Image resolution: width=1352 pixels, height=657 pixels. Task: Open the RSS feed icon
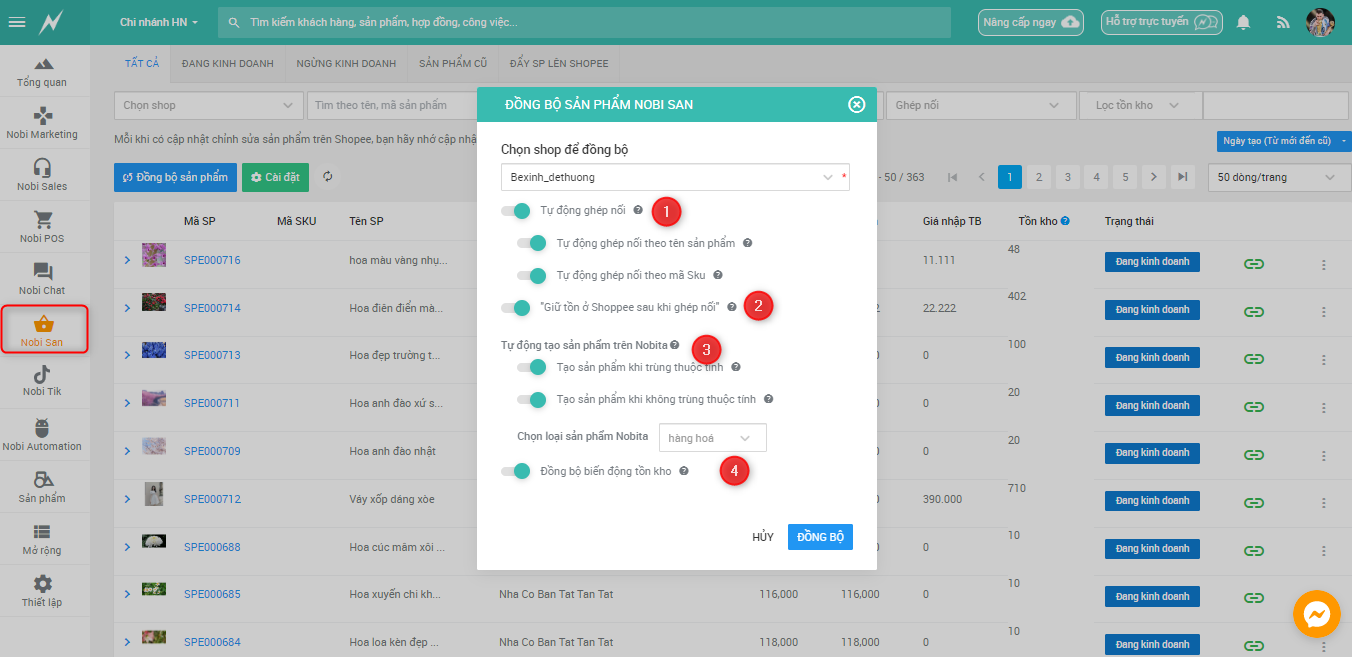1283,22
